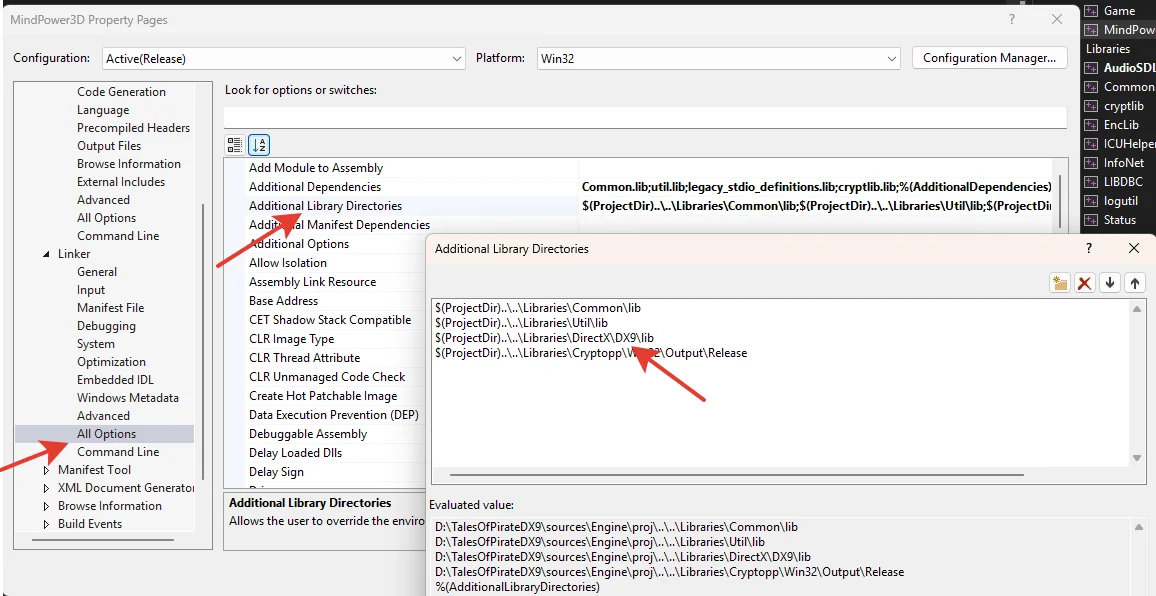Click the help icon in Additional Library Directories
Viewport: 1156px width, 596px height.
(x=1089, y=248)
